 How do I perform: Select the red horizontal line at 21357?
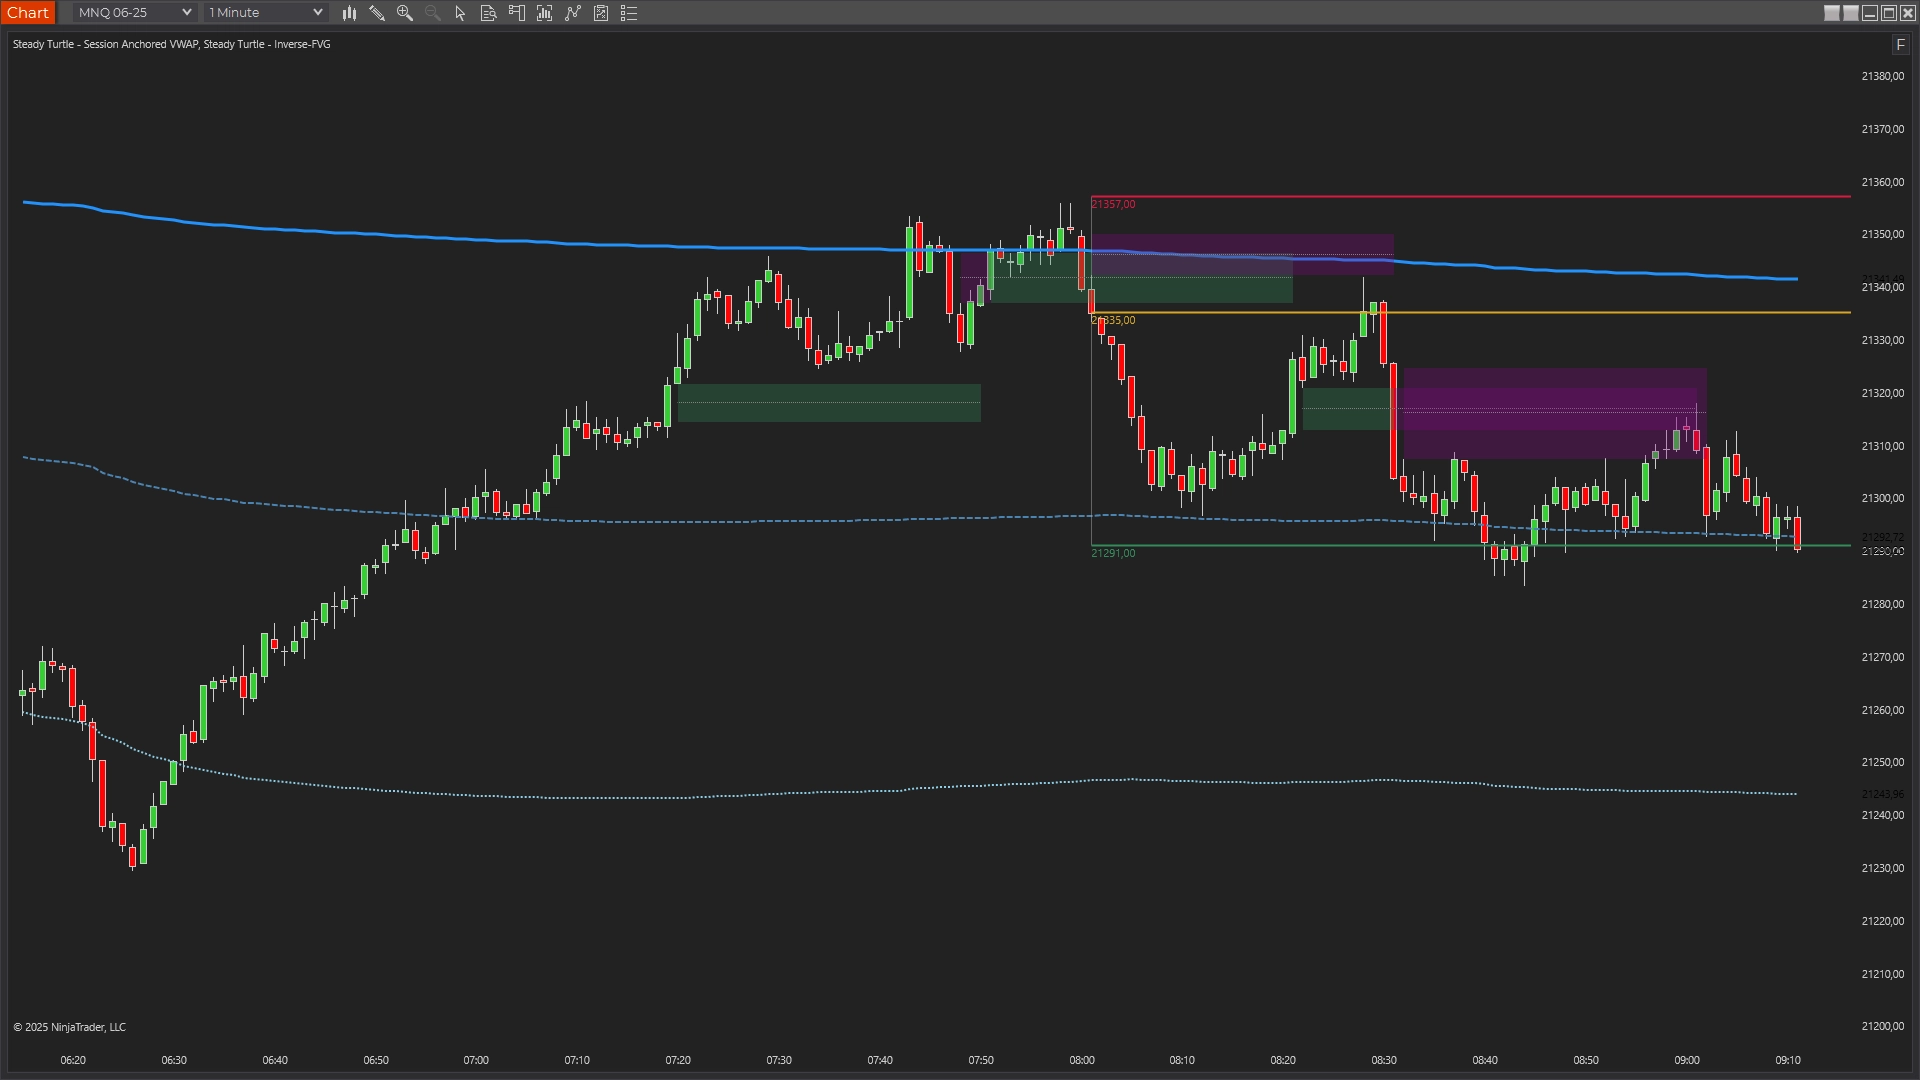tap(1470, 197)
